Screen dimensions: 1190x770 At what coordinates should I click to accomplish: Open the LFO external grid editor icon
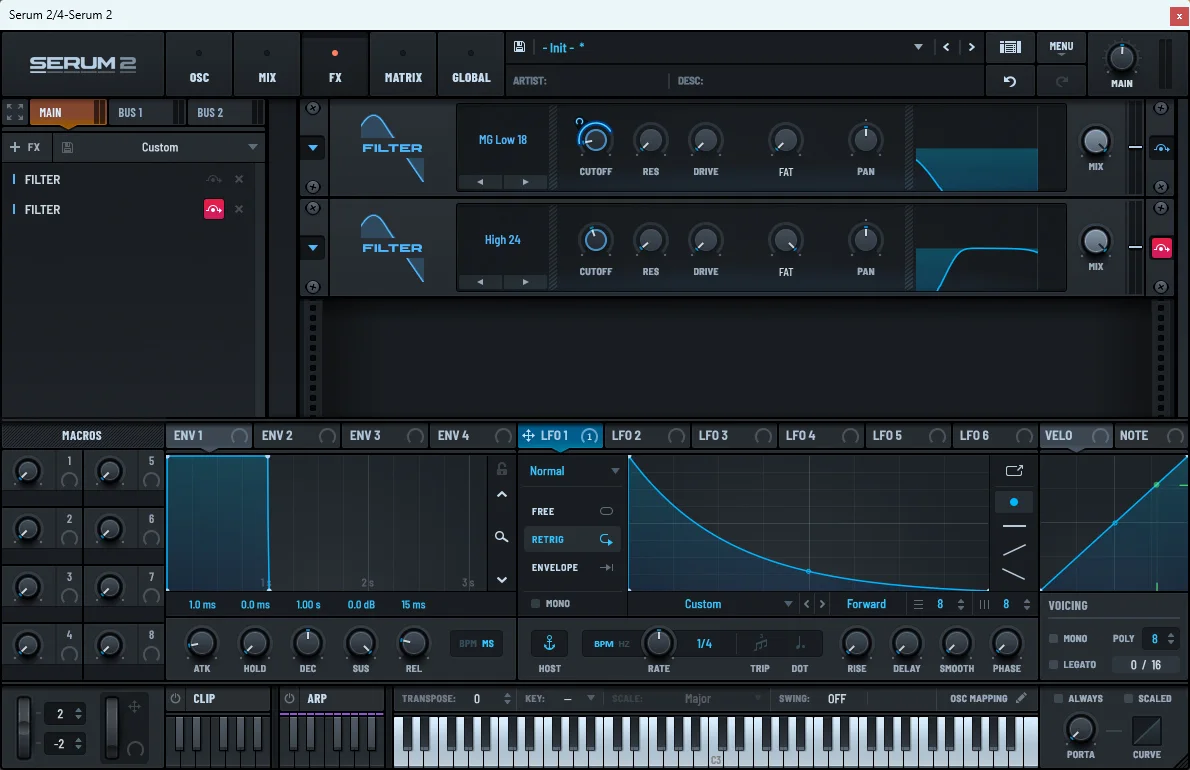tap(1013, 470)
